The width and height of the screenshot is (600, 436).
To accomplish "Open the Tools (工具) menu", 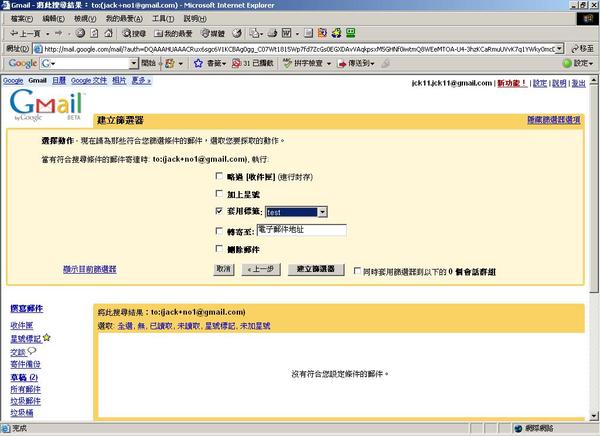I will click(163, 18).
